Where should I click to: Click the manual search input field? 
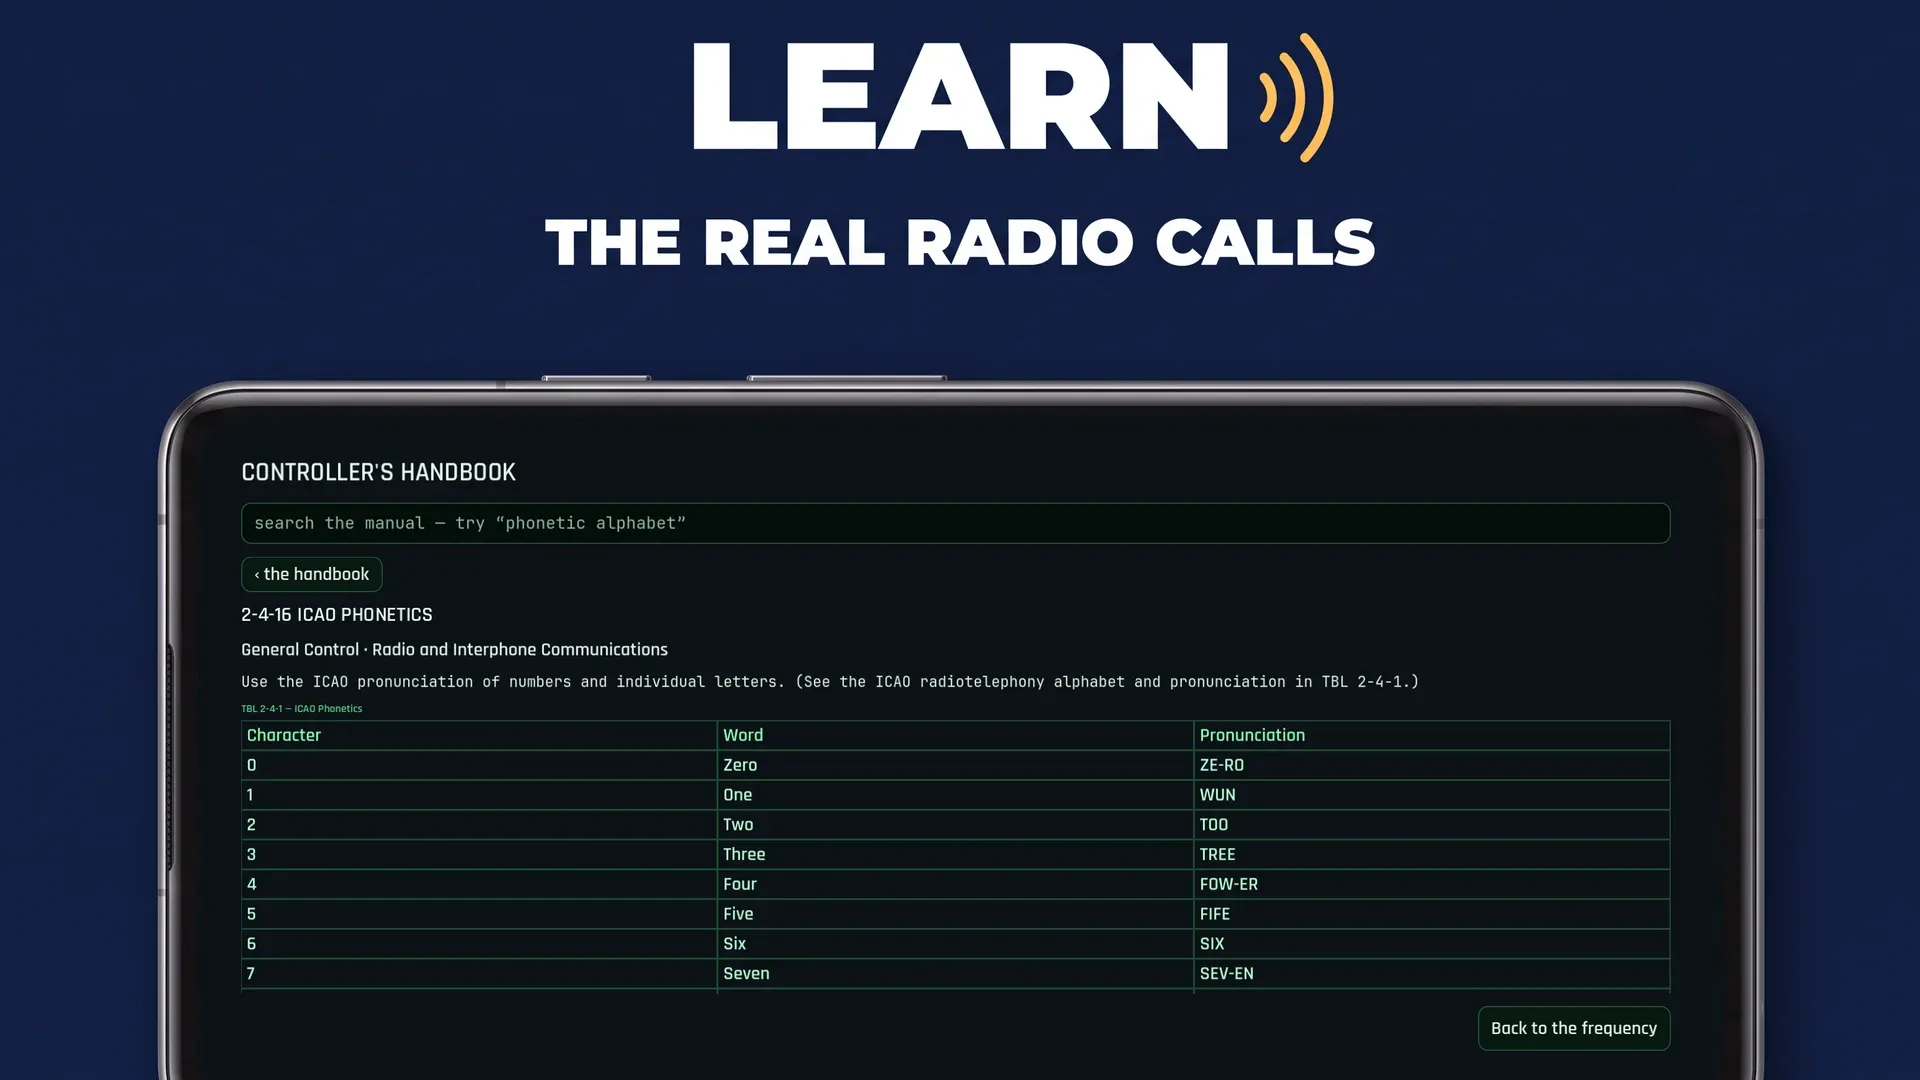(955, 523)
